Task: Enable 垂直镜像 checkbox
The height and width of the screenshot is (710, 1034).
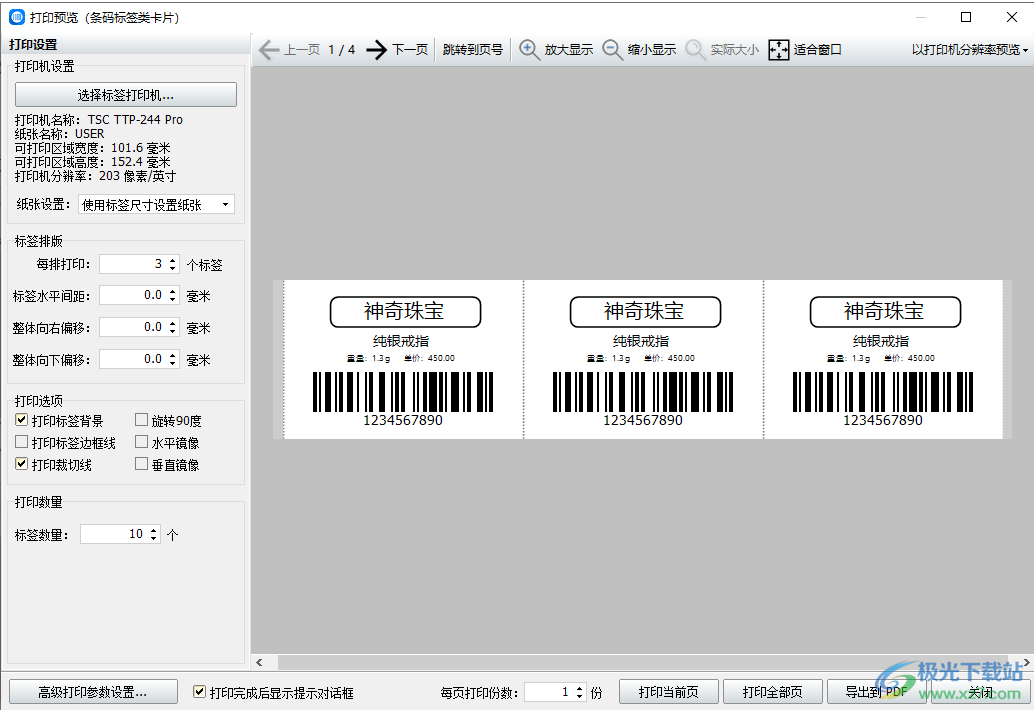Action: coord(141,464)
